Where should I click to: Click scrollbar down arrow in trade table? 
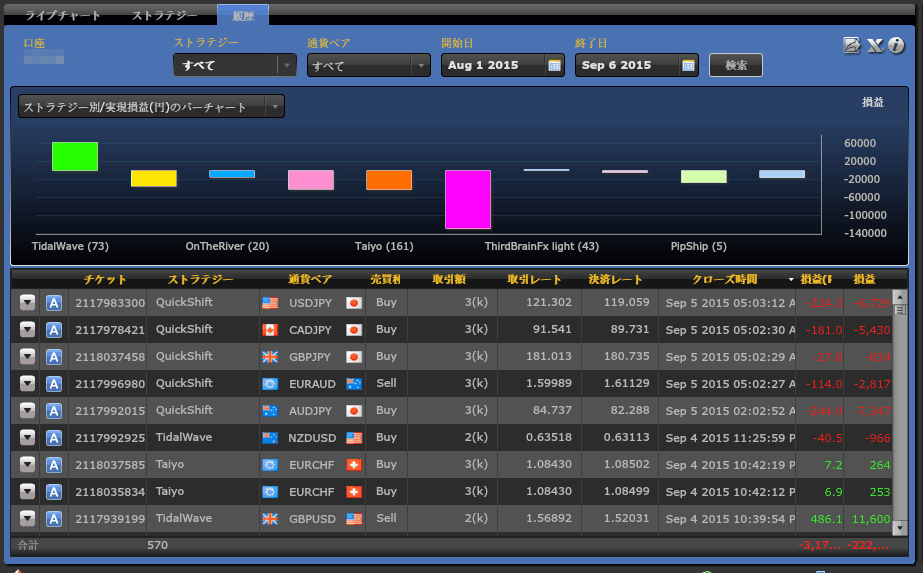click(x=899, y=528)
